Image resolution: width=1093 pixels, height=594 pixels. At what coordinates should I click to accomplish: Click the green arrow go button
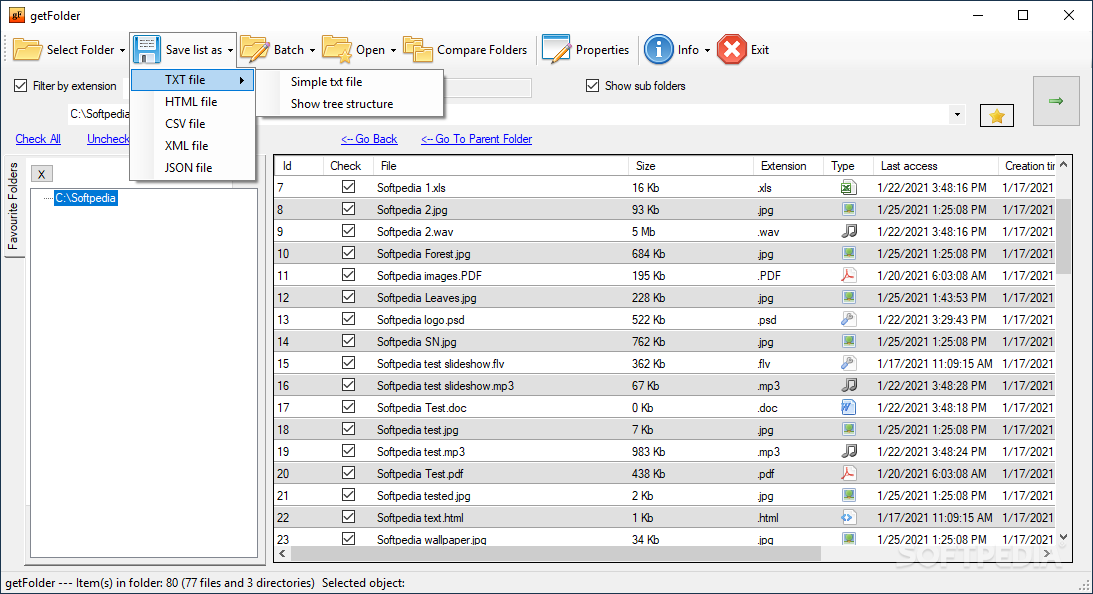pos(1056,101)
